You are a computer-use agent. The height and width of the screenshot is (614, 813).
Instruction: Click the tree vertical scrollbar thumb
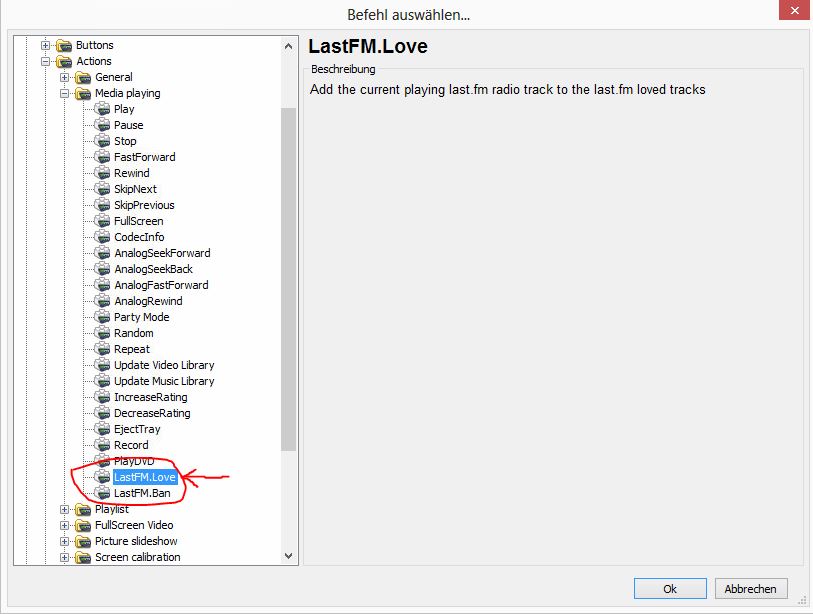click(x=289, y=279)
